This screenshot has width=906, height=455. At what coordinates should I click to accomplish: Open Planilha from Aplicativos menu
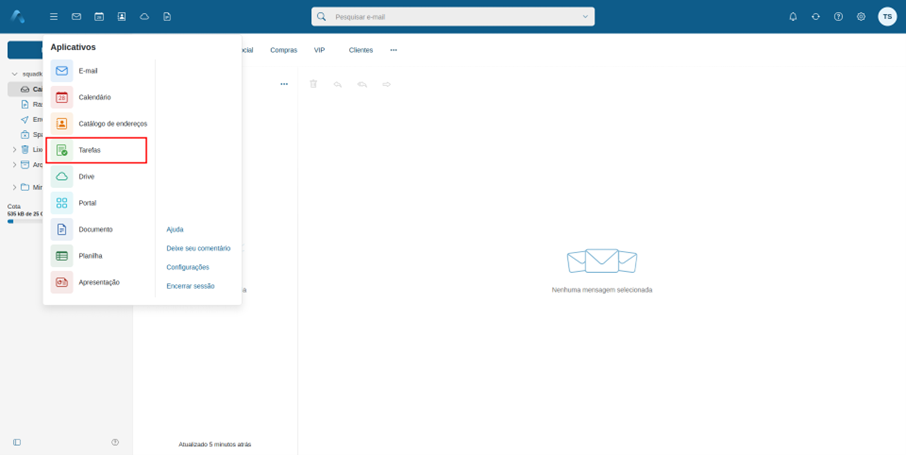[x=98, y=256]
